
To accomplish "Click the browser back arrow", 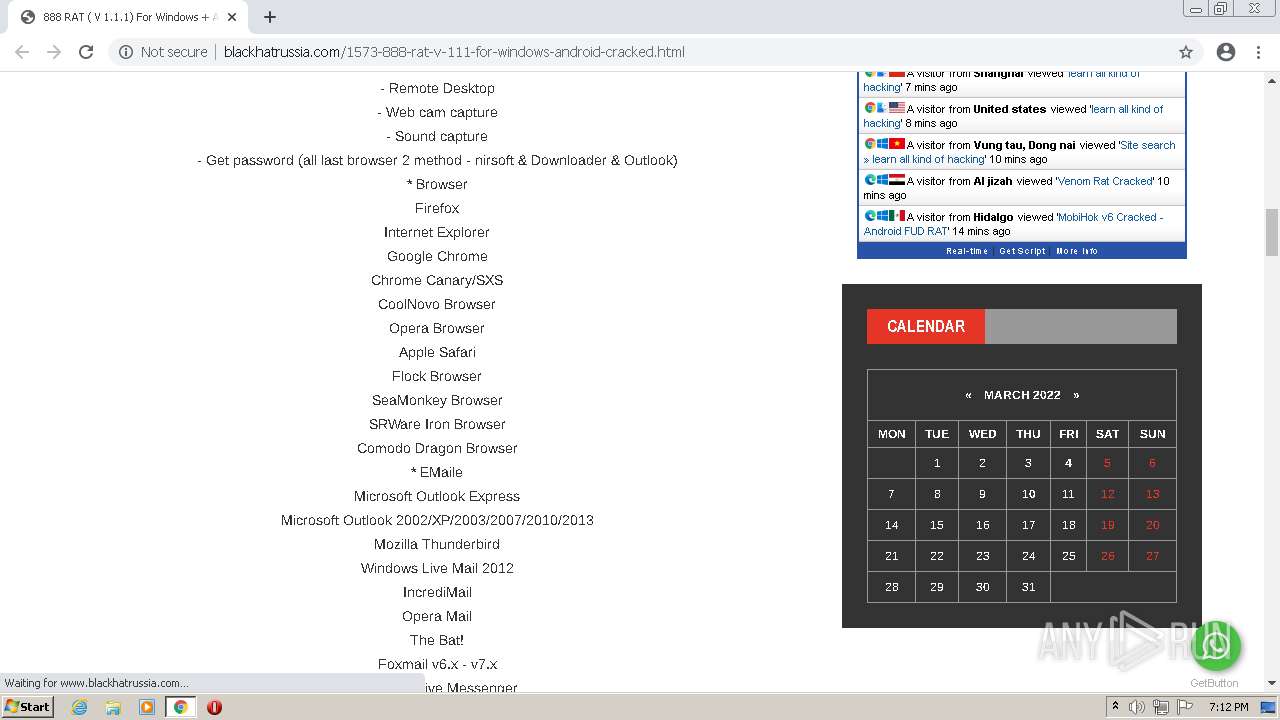I will (22, 52).
